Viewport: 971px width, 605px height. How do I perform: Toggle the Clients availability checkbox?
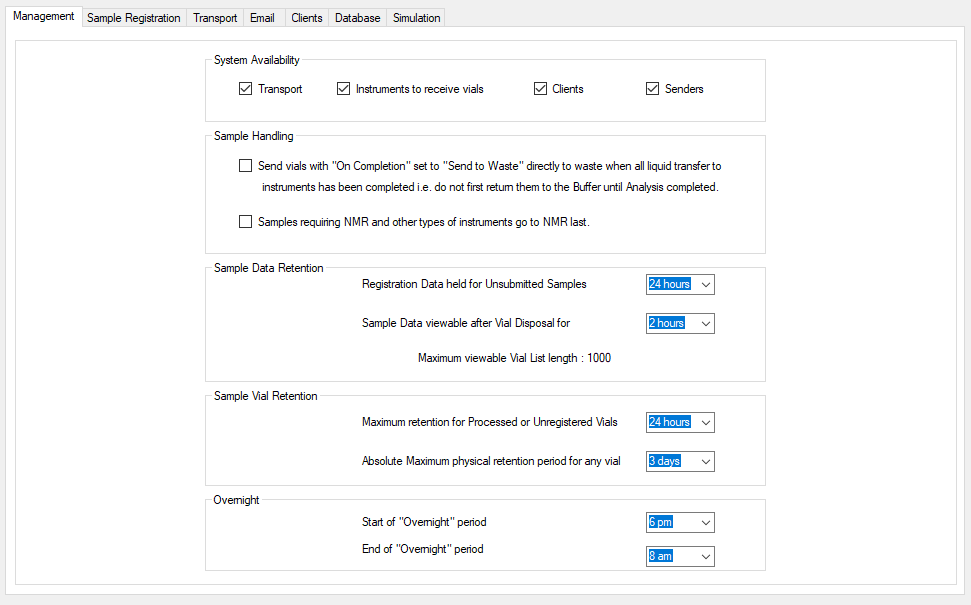[x=540, y=88]
